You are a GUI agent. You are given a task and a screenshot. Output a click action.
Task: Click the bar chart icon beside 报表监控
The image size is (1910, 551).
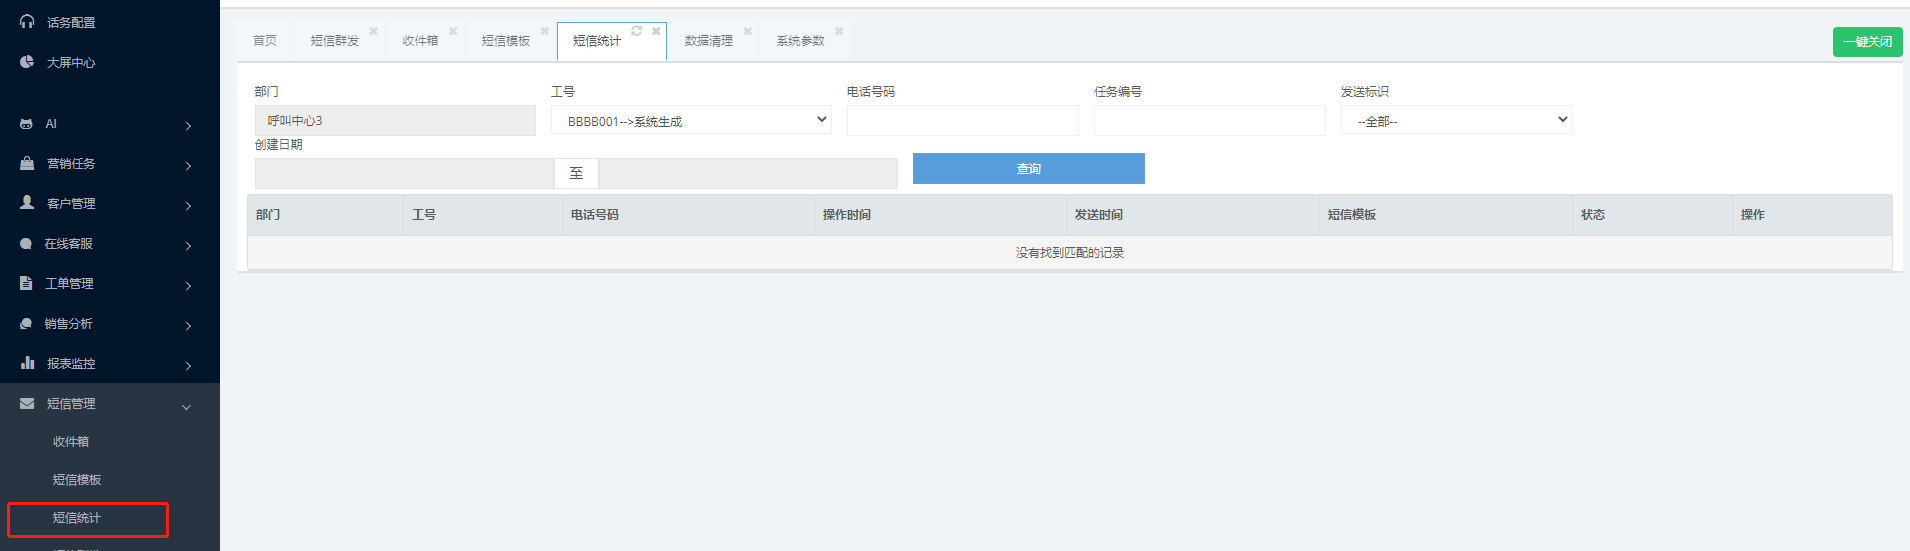(x=27, y=363)
